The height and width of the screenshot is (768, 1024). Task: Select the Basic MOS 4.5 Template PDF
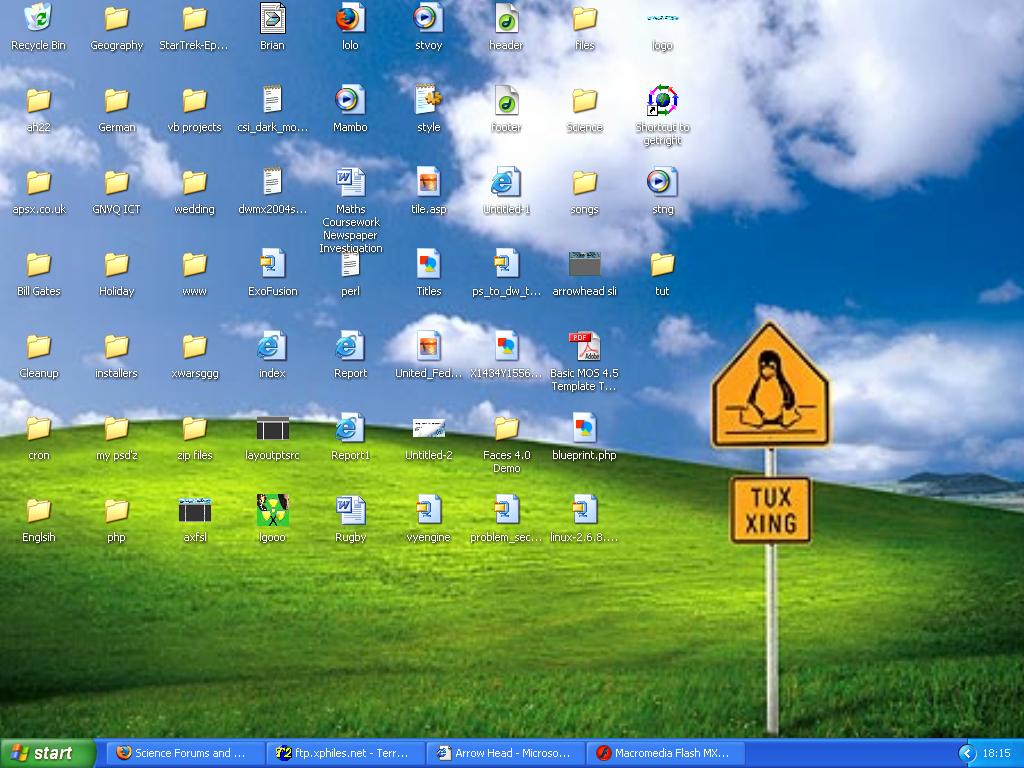[584, 347]
